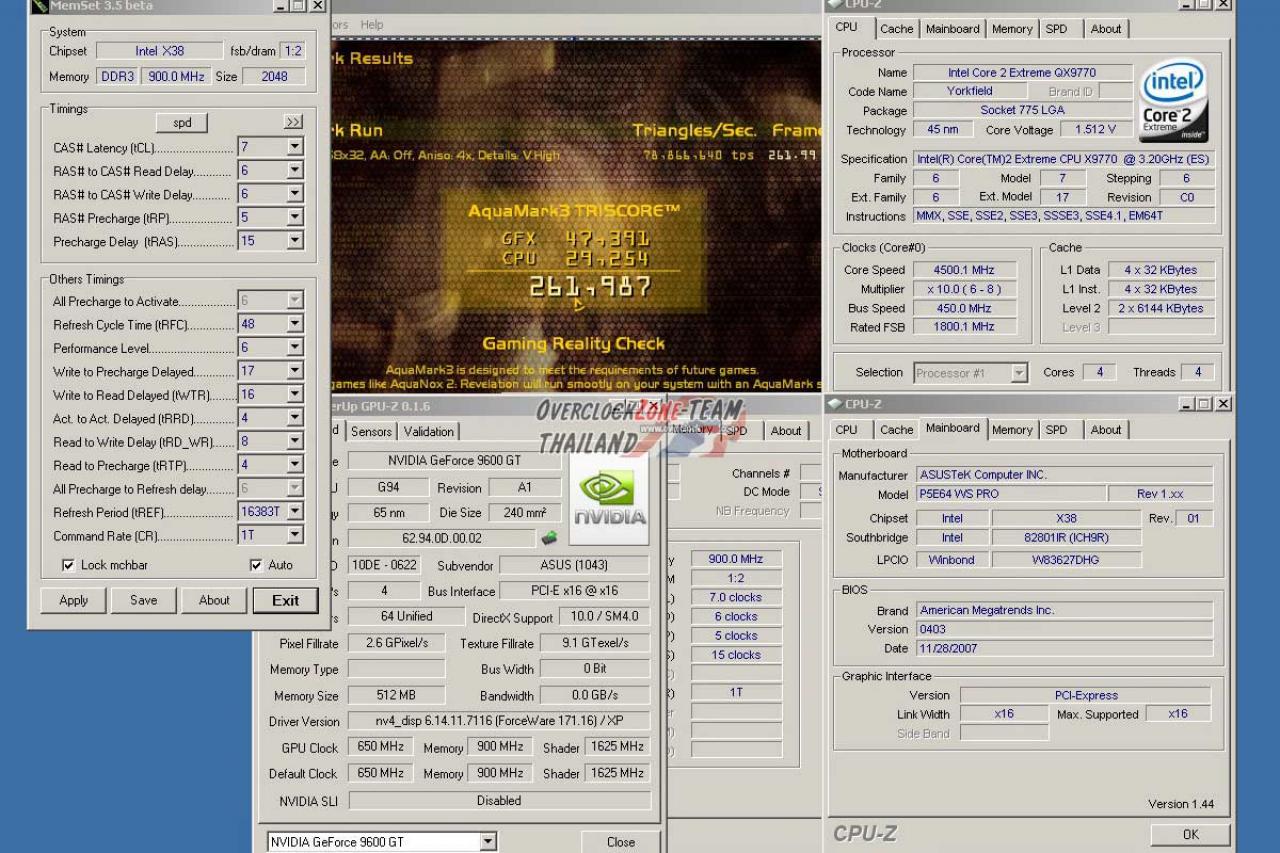Click the 'Yorkfield' code name value

pos(970,91)
